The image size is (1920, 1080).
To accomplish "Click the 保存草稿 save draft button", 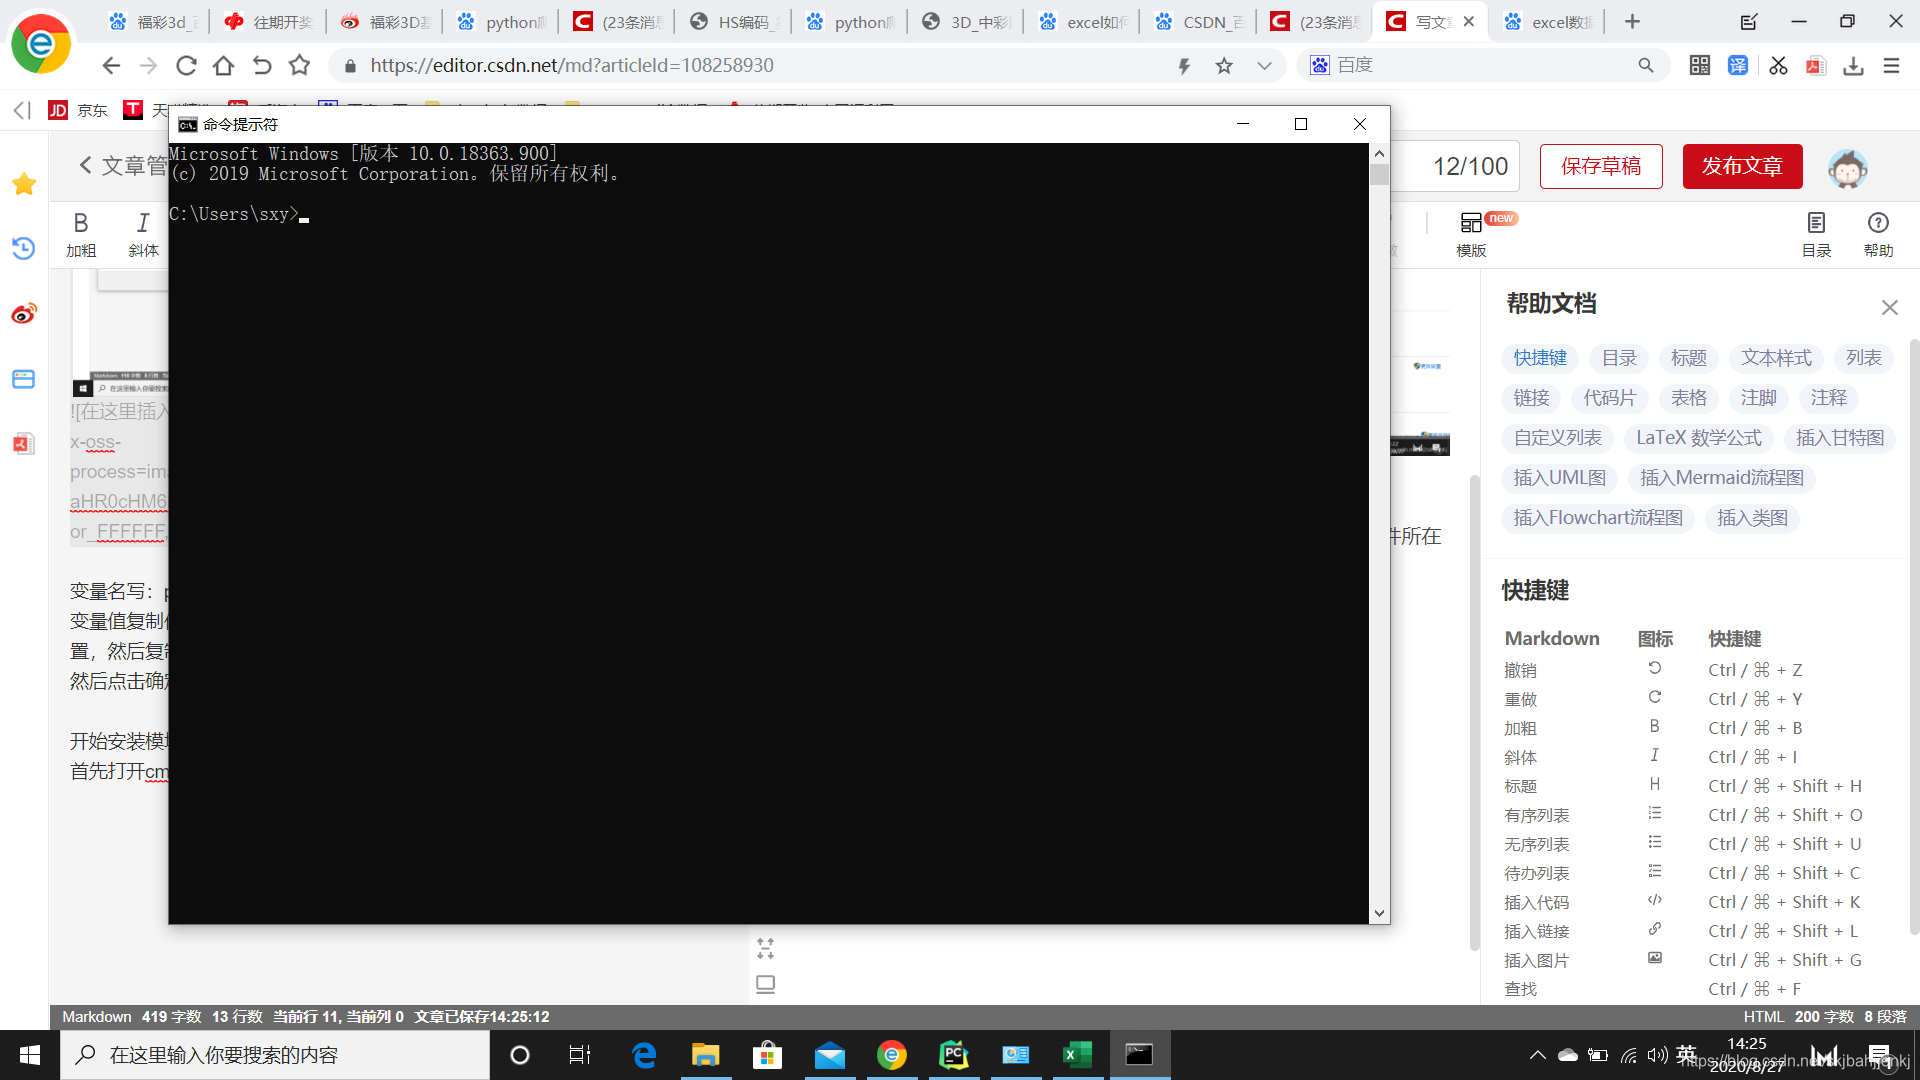I will [x=1601, y=166].
